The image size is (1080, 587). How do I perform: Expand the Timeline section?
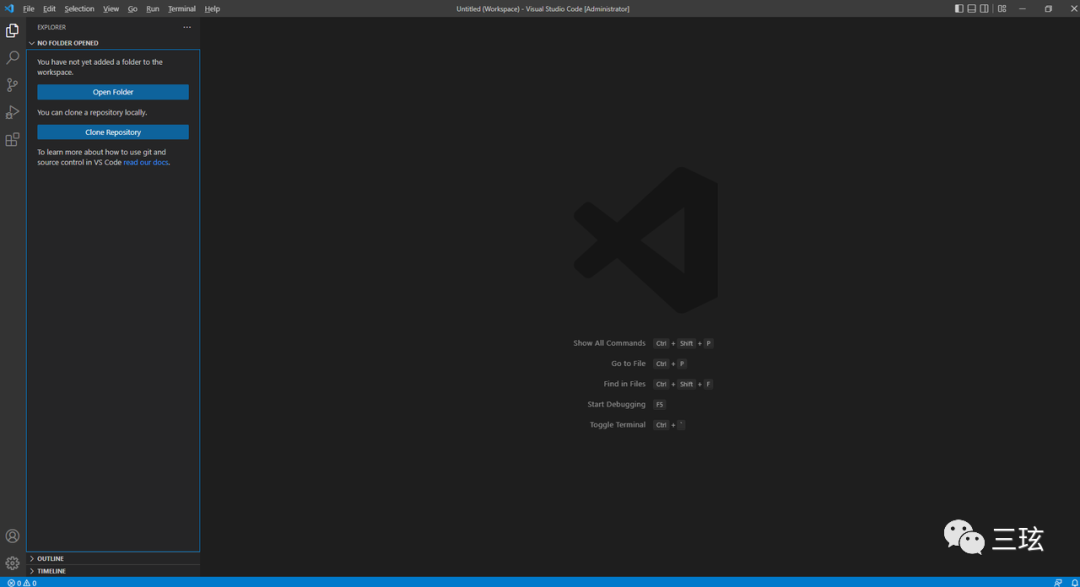[51, 571]
